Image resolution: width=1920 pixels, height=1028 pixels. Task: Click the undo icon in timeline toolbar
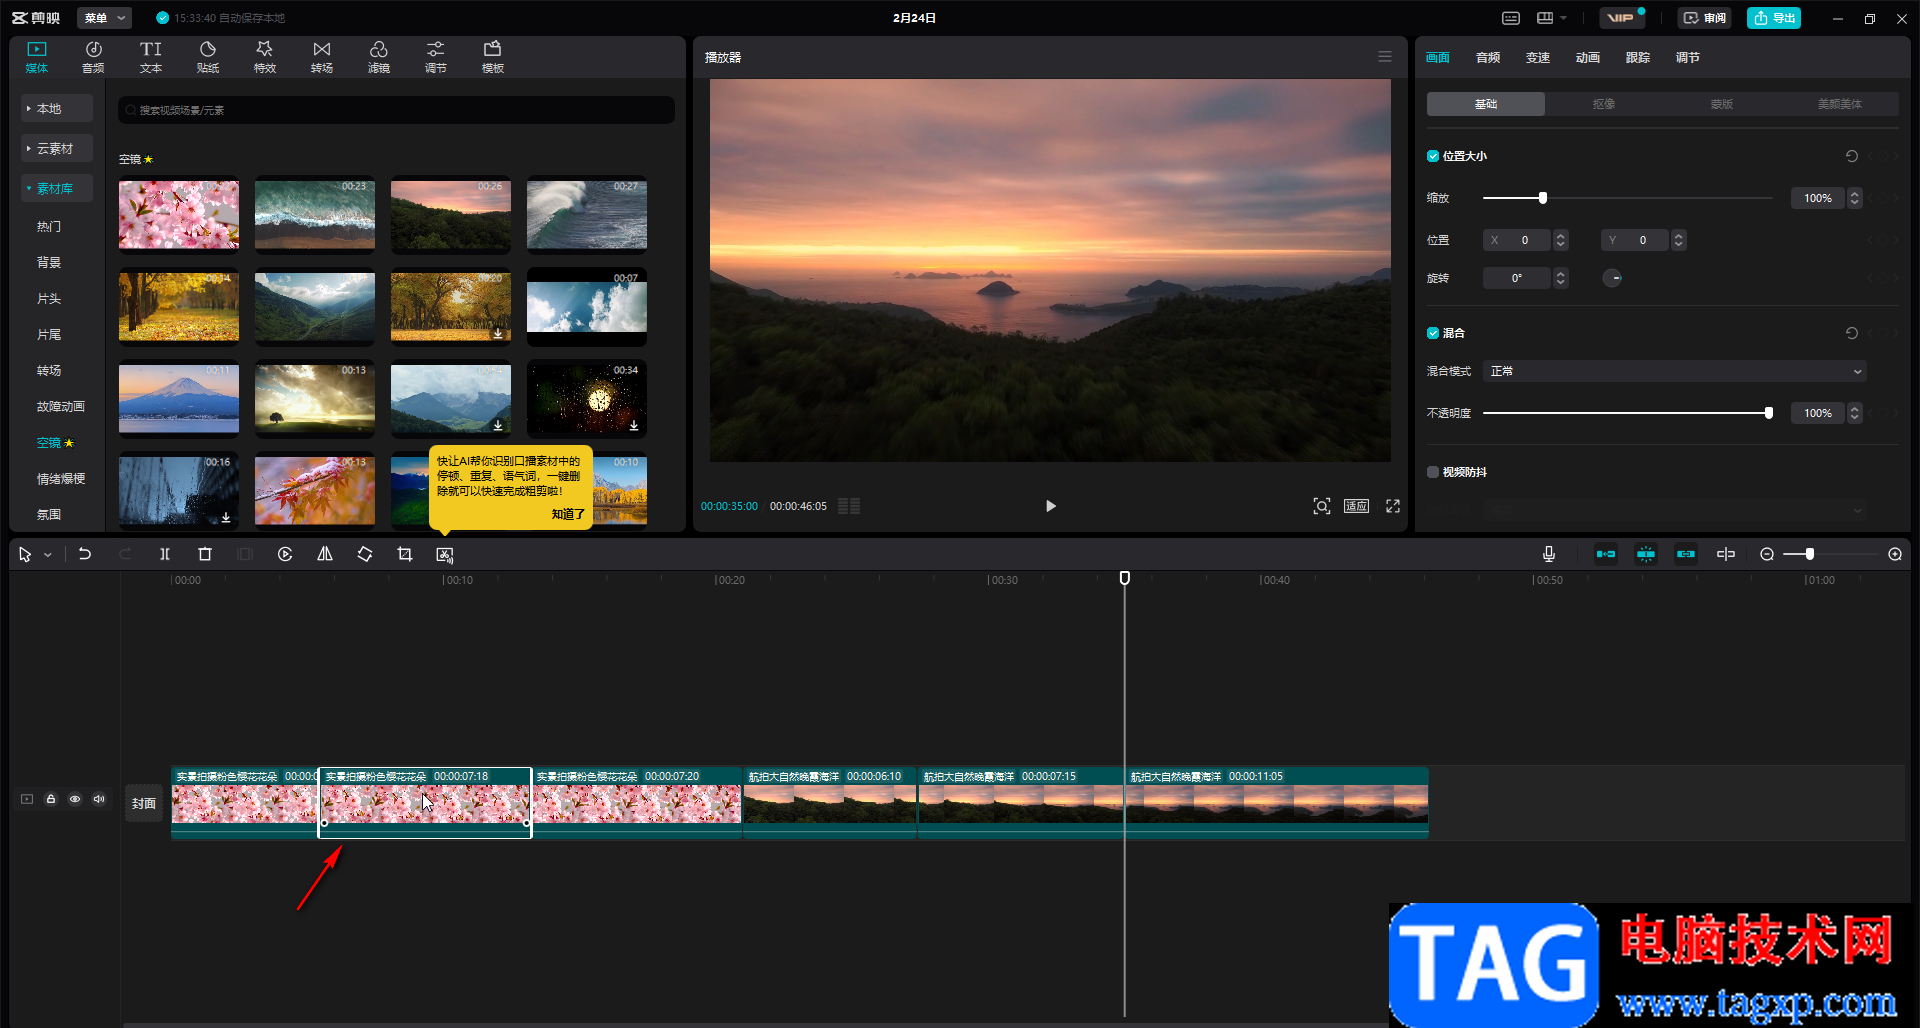pos(85,554)
